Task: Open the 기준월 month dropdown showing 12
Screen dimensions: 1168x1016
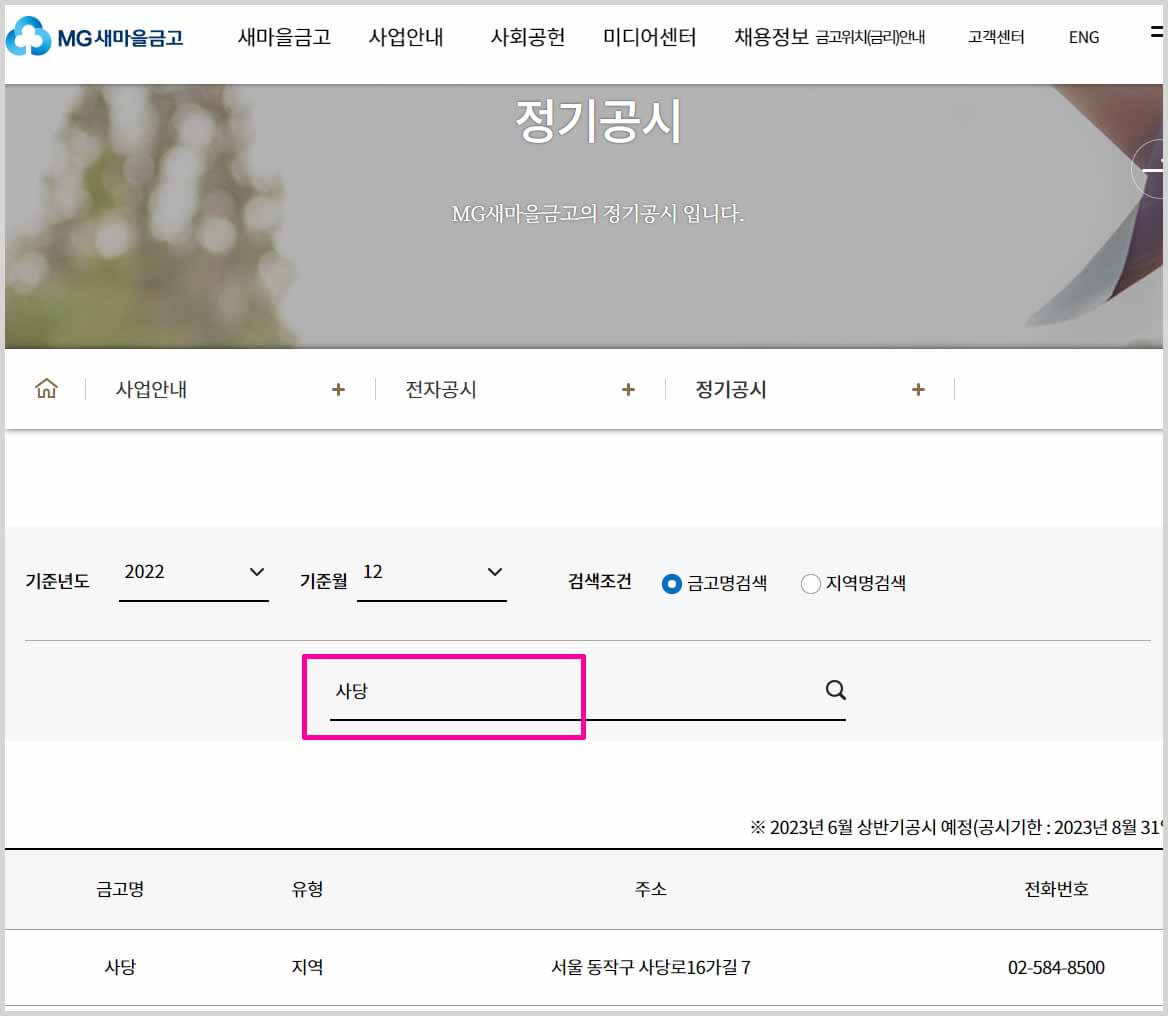Action: click(430, 572)
